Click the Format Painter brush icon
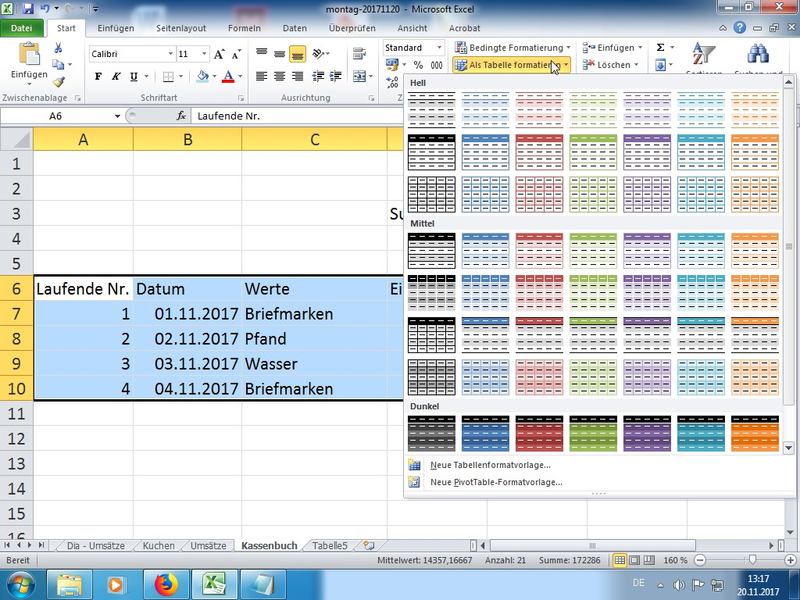This screenshot has height=600, width=800. [x=59, y=81]
